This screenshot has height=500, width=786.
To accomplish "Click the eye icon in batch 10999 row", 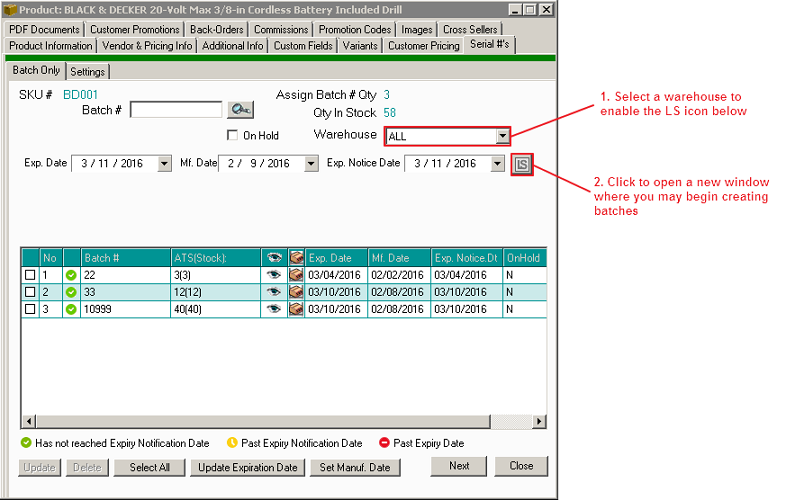I will click(x=273, y=310).
